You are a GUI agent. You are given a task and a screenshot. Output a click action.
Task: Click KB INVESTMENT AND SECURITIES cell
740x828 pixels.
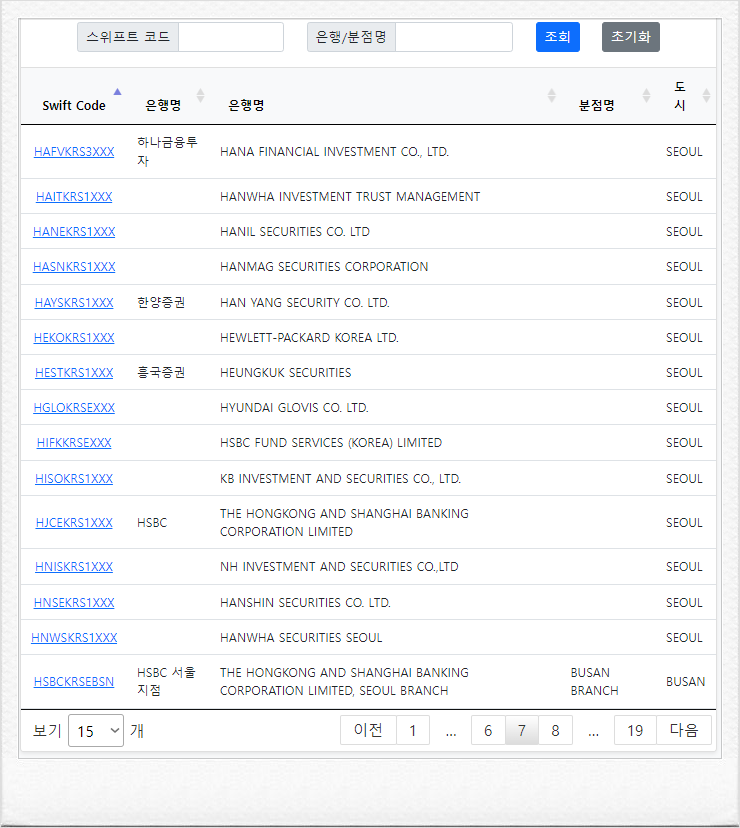point(340,479)
